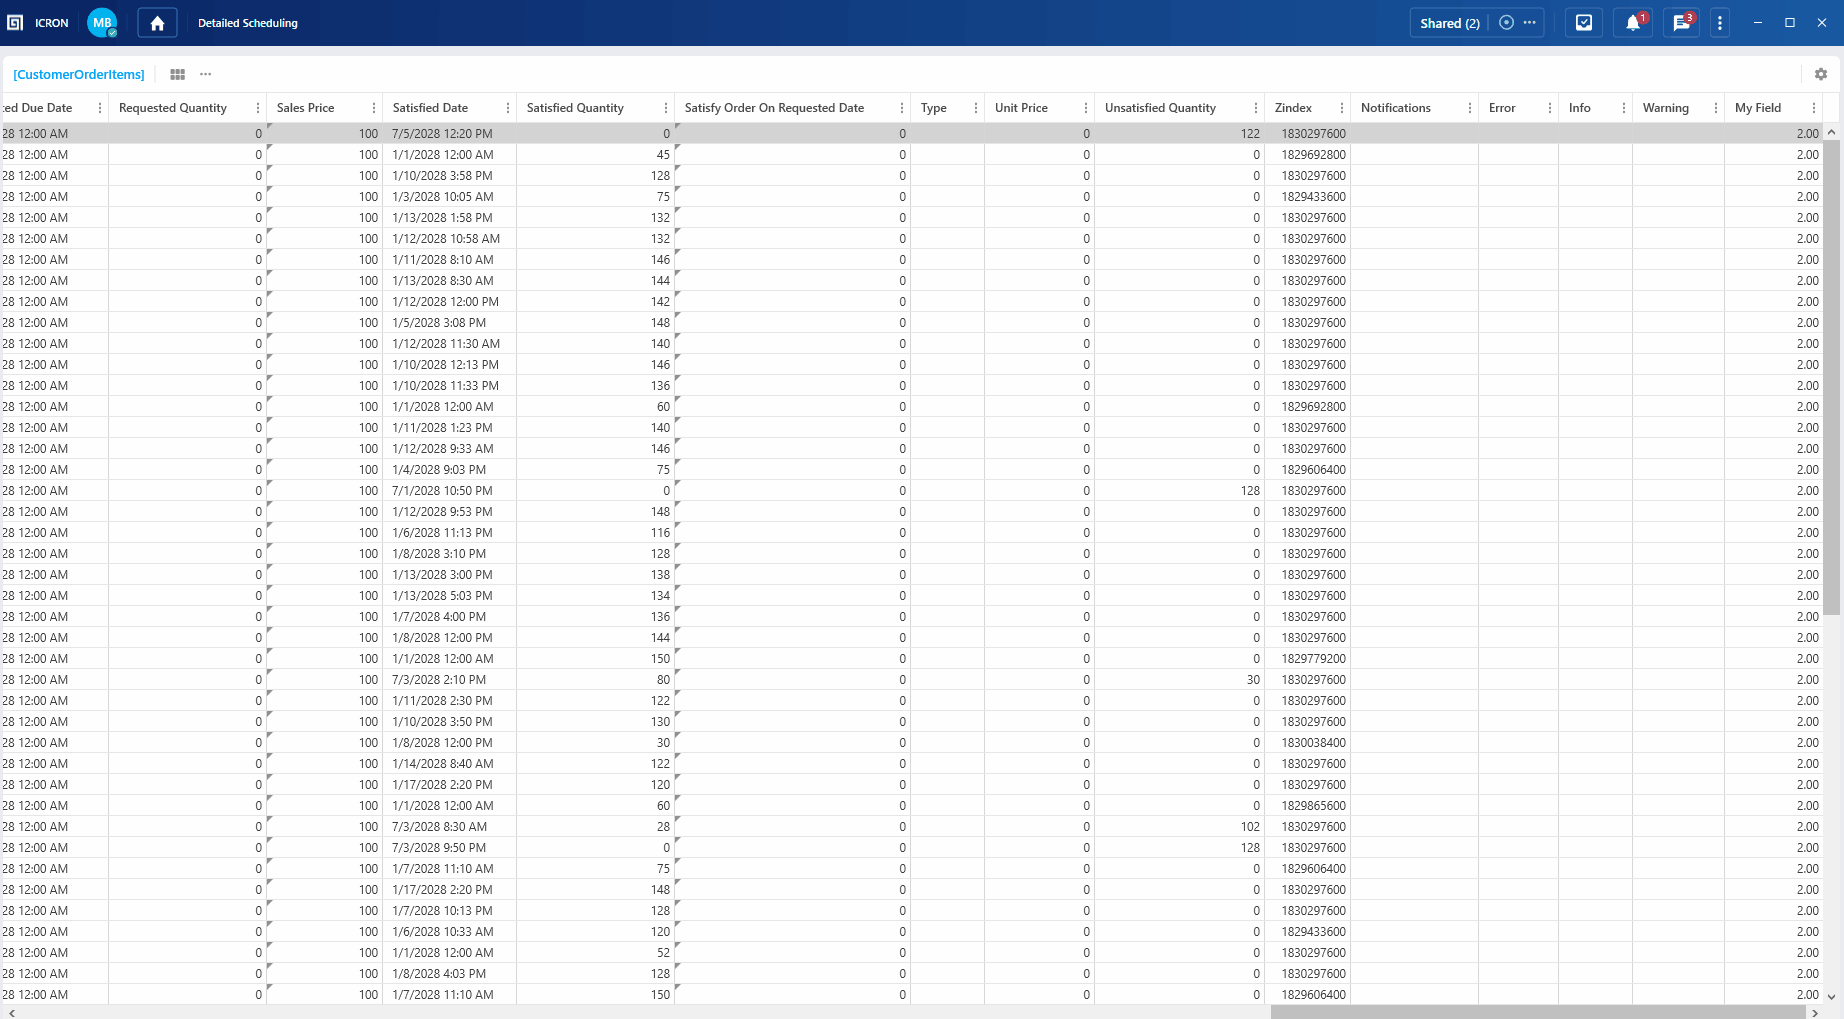The width and height of the screenshot is (1844, 1019).
Task: Open the table settings gear
Action: pyautogui.click(x=1821, y=74)
